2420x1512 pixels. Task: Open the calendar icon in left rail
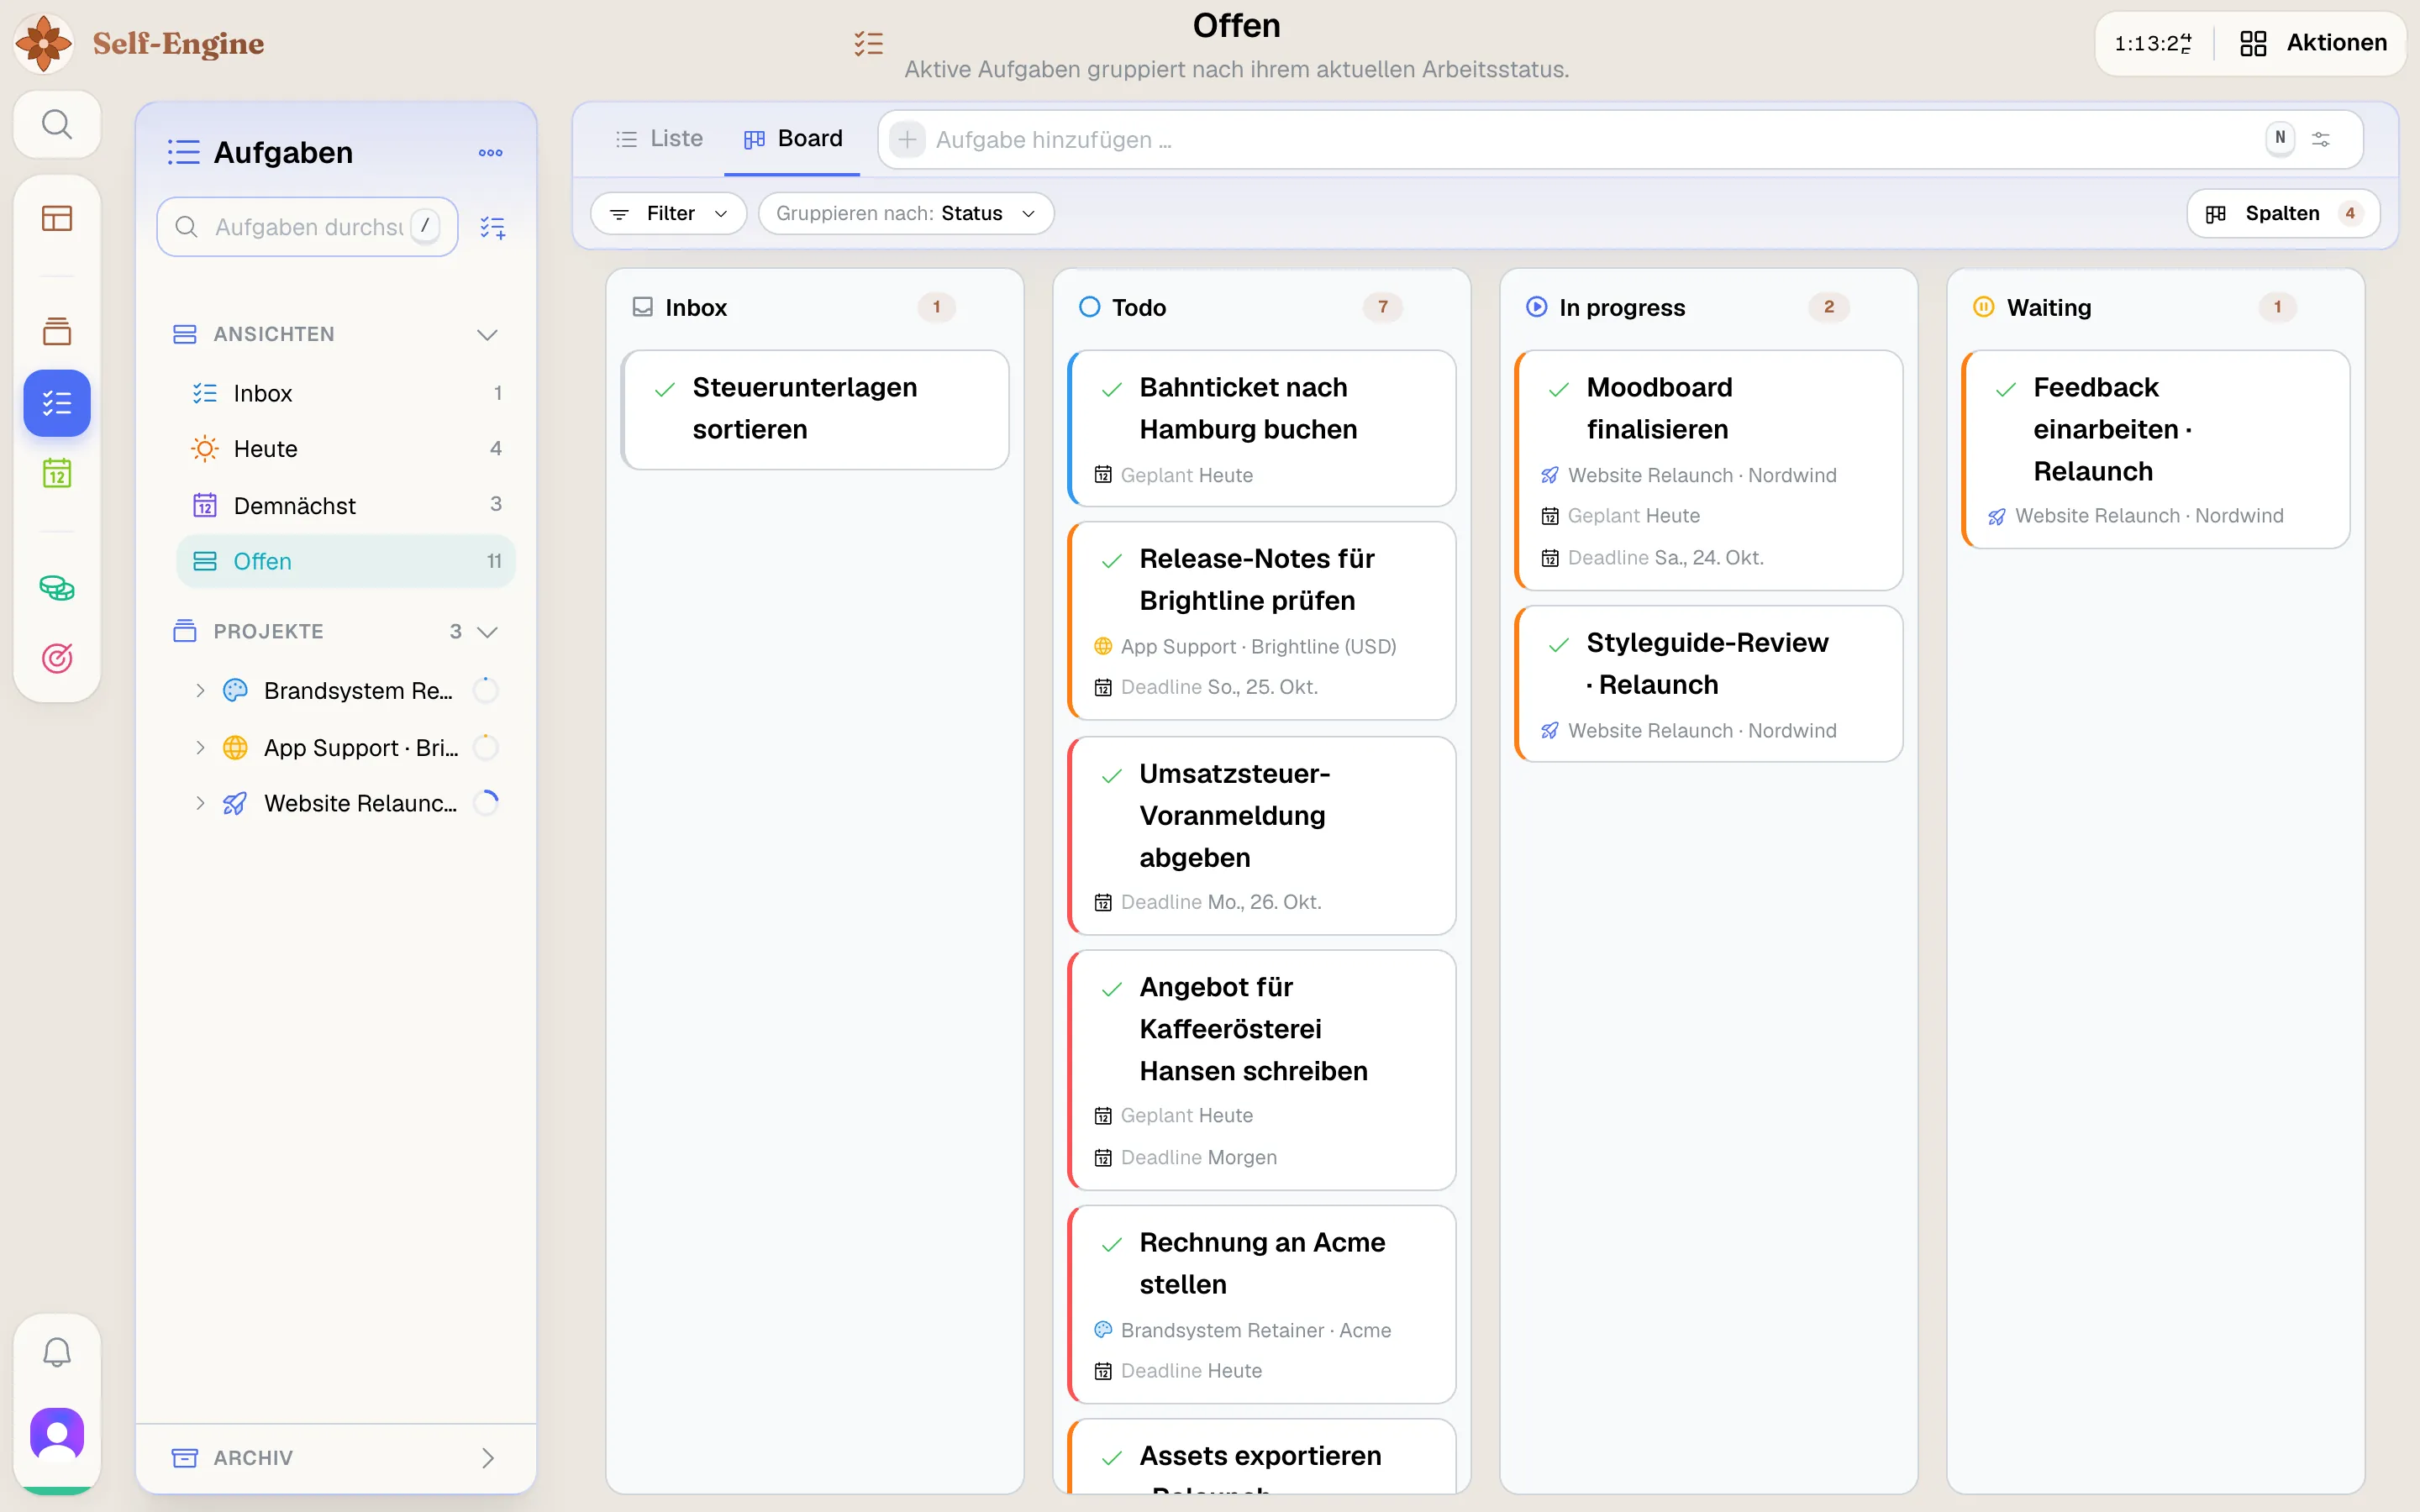pyautogui.click(x=57, y=473)
